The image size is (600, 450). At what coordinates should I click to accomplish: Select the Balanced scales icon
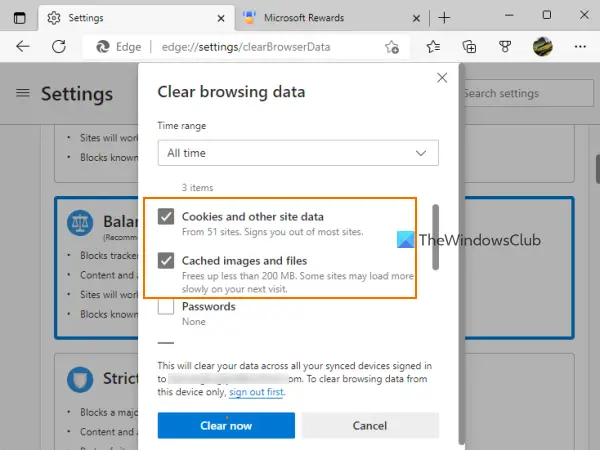coord(80,223)
